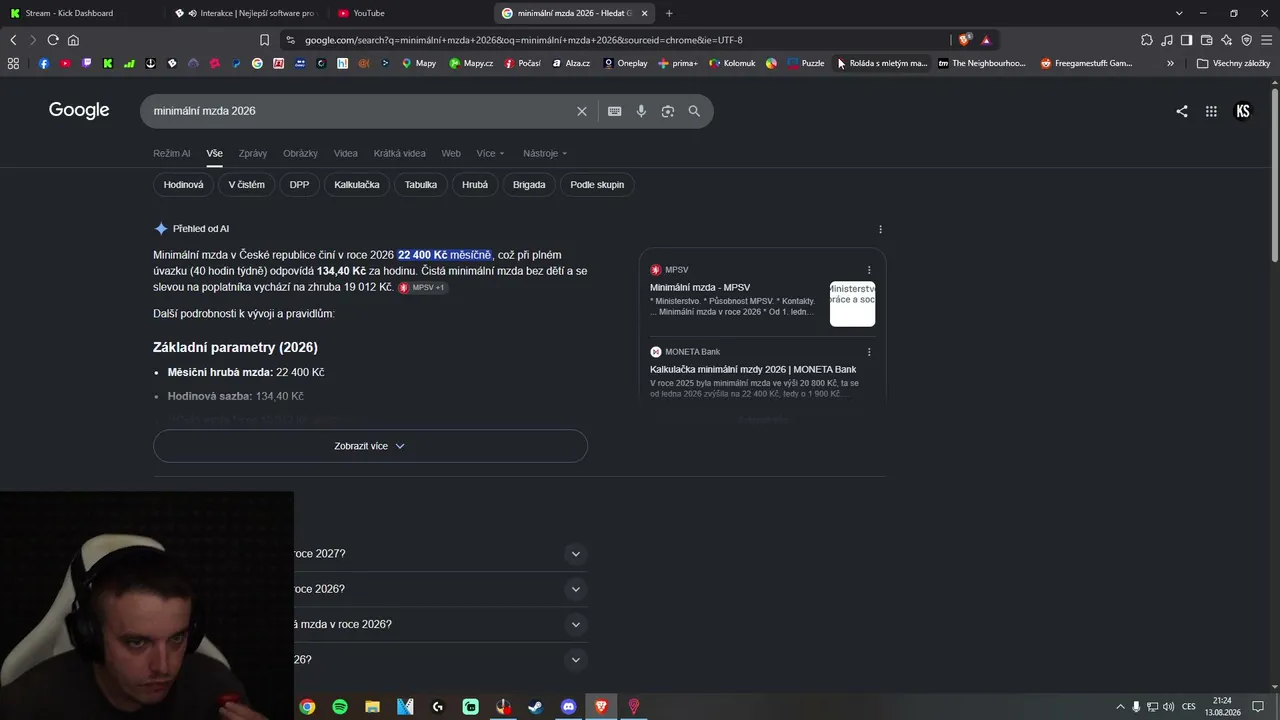The height and width of the screenshot is (720, 1280).
Task: Open the tab search dropdown arrow
Action: (1179, 13)
